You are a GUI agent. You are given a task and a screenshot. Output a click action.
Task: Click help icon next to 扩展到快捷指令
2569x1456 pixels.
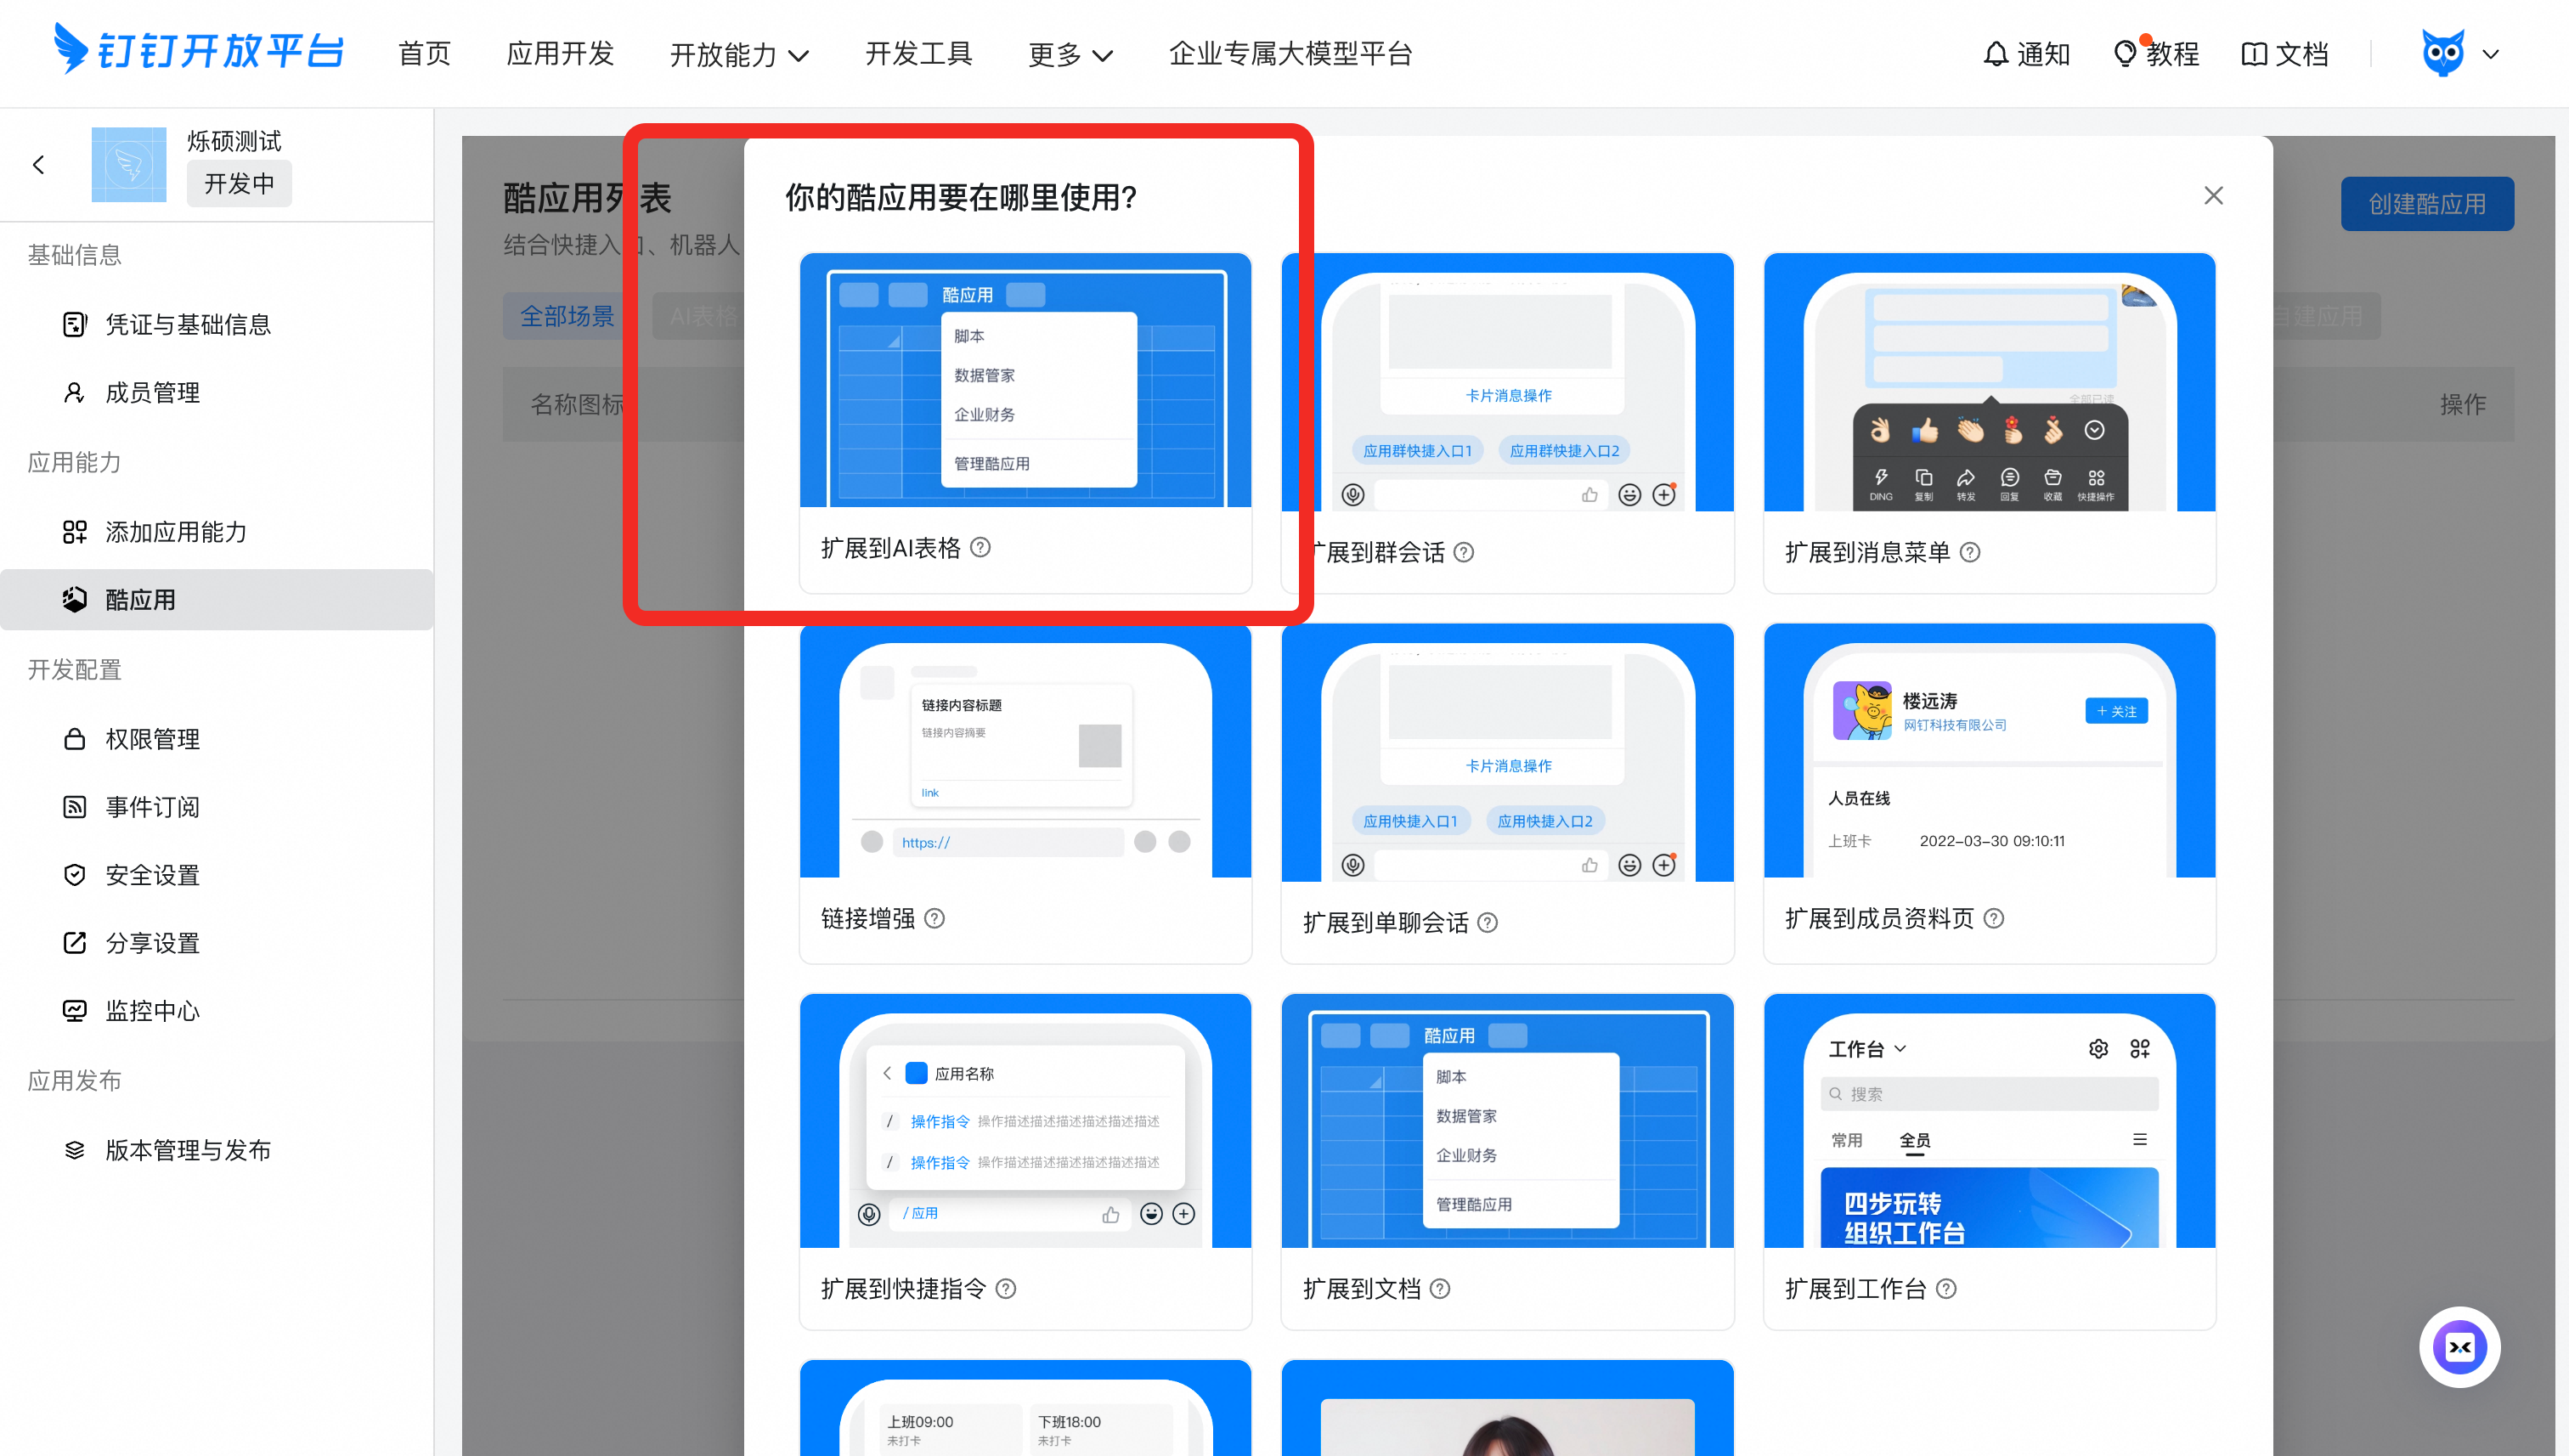pyautogui.click(x=1006, y=1289)
